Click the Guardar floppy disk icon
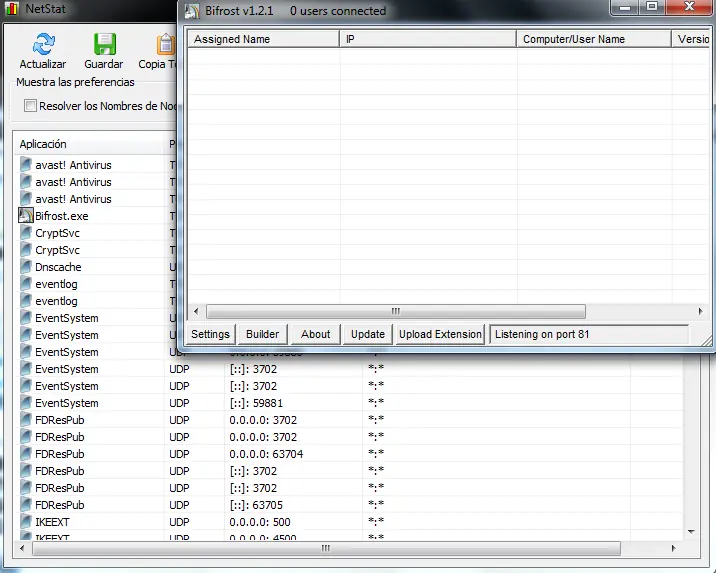The height and width of the screenshot is (573, 716). tap(105, 44)
